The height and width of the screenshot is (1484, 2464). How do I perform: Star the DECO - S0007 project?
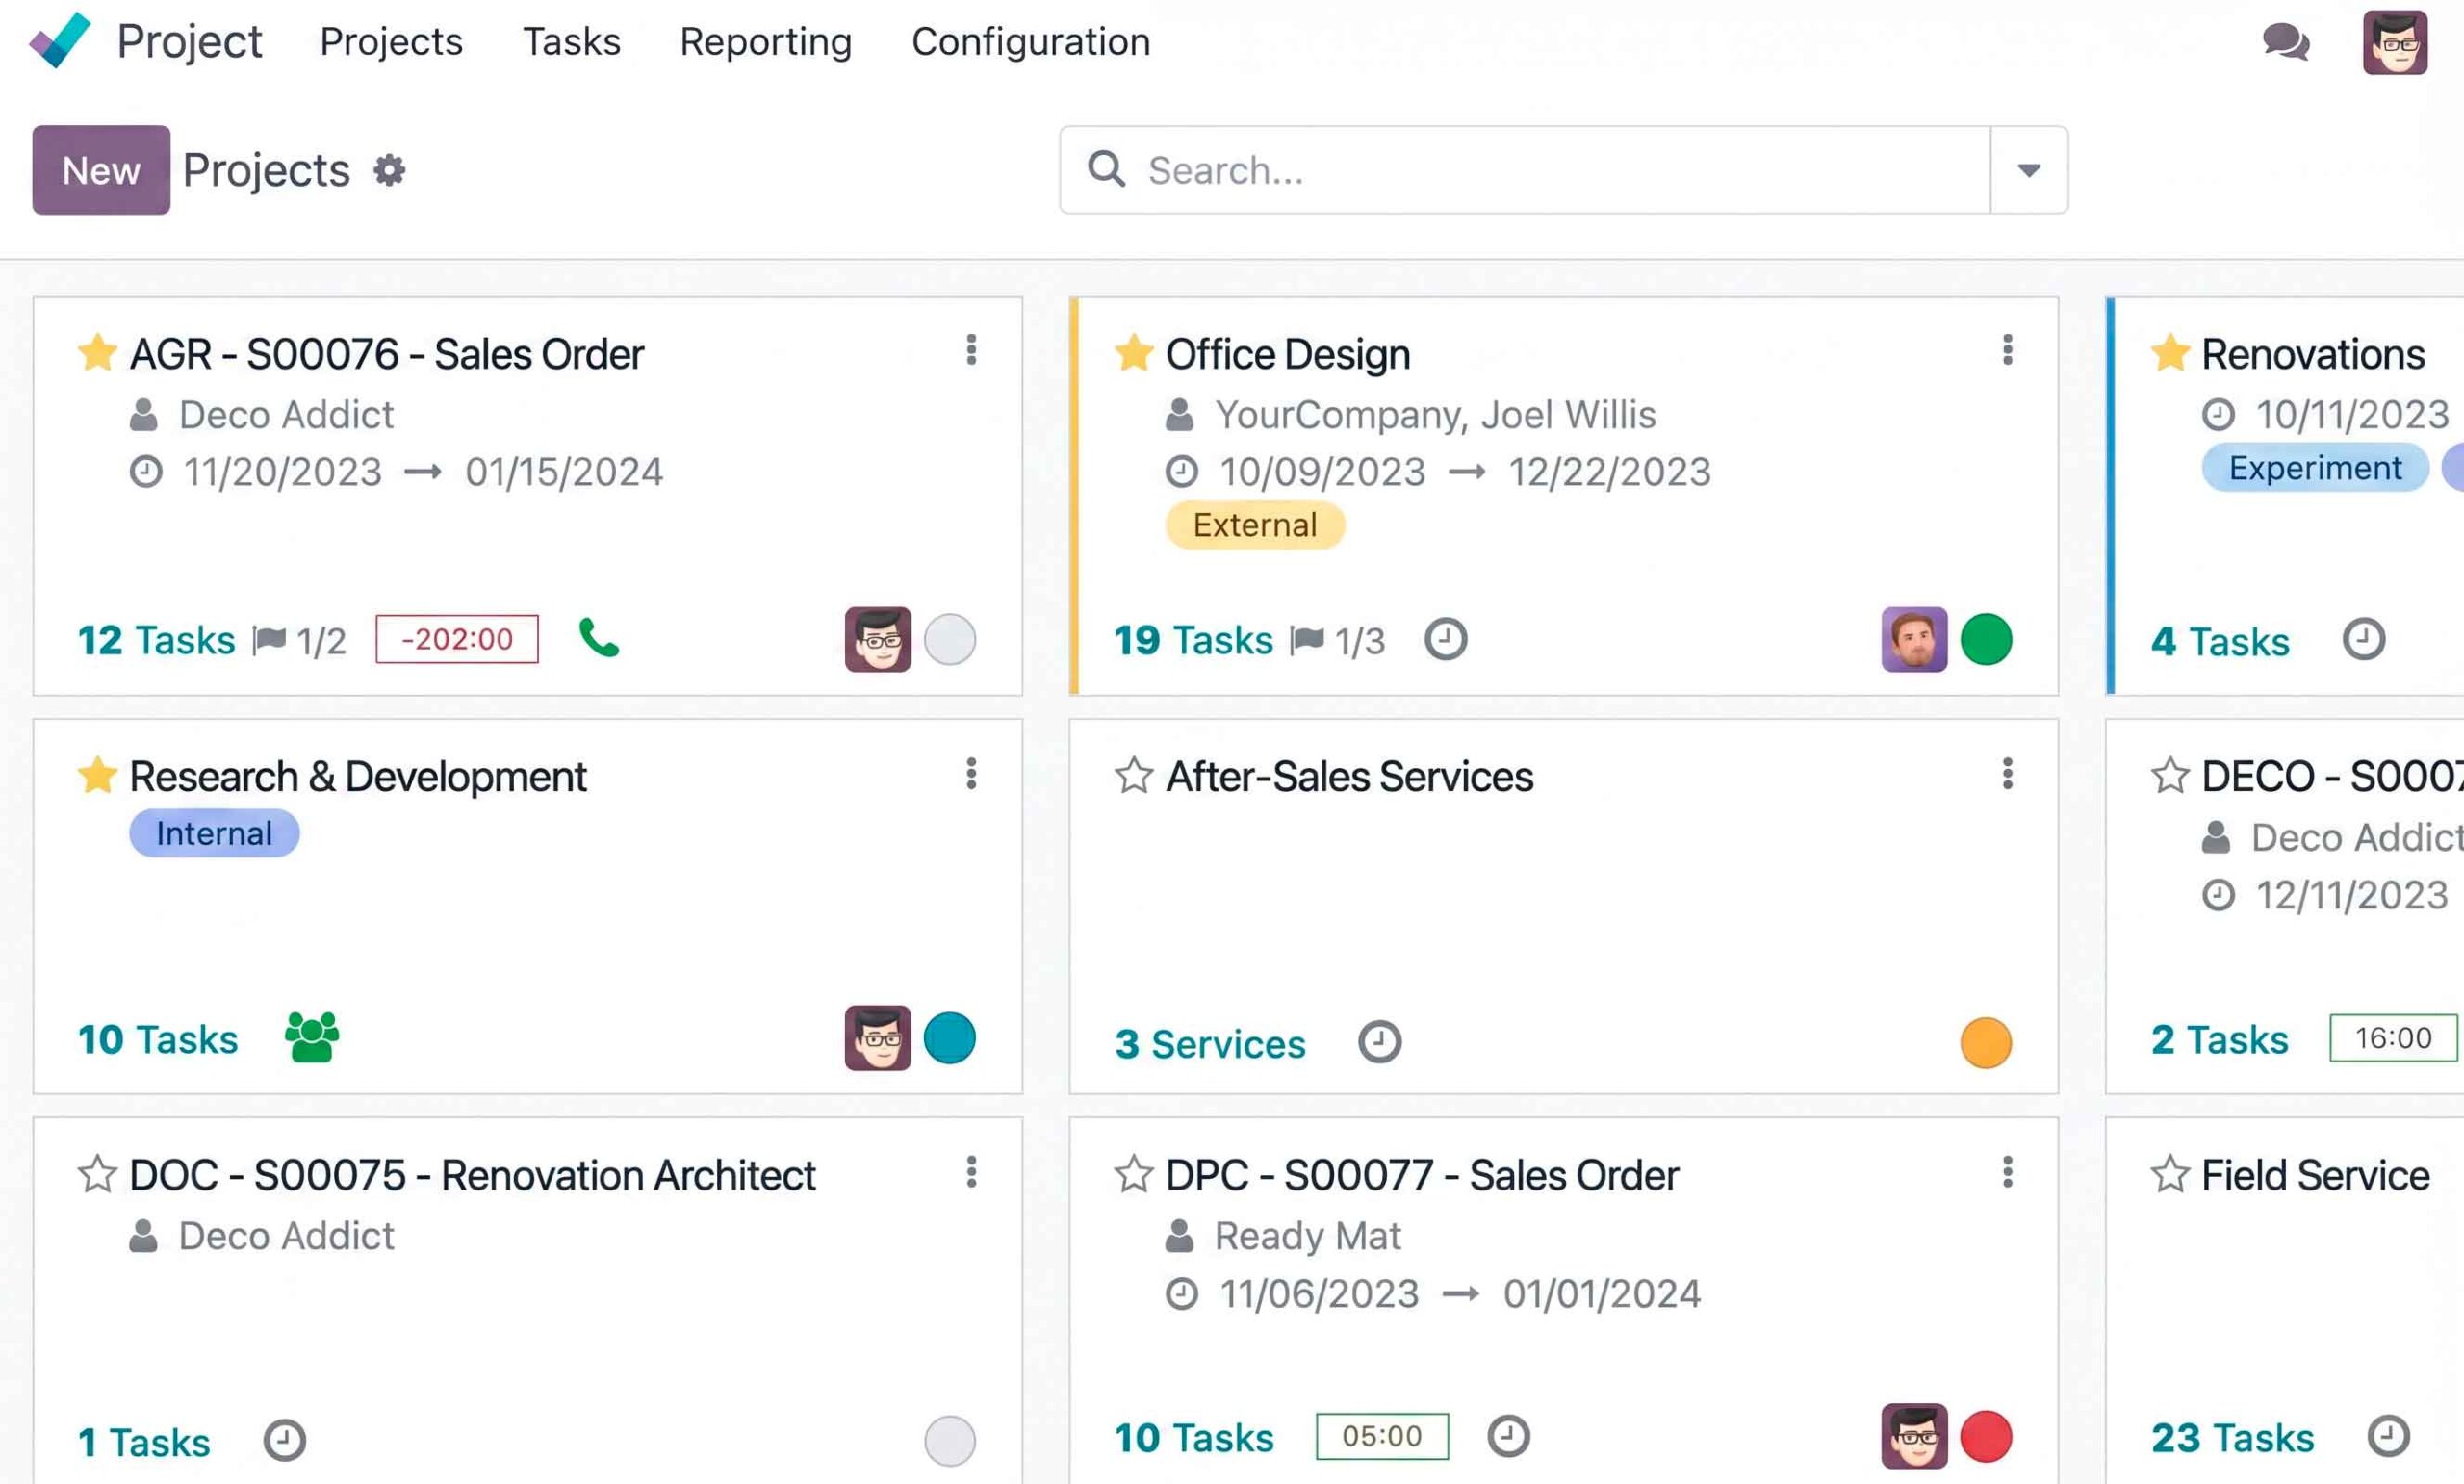pos(2170,775)
